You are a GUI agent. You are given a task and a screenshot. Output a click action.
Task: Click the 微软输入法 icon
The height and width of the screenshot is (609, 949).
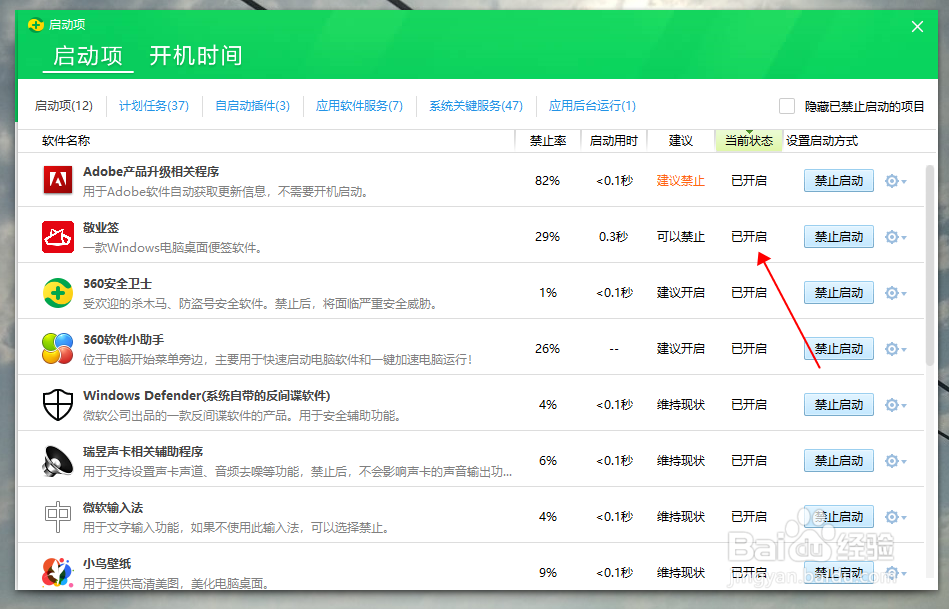pyautogui.click(x=57, y=517)
